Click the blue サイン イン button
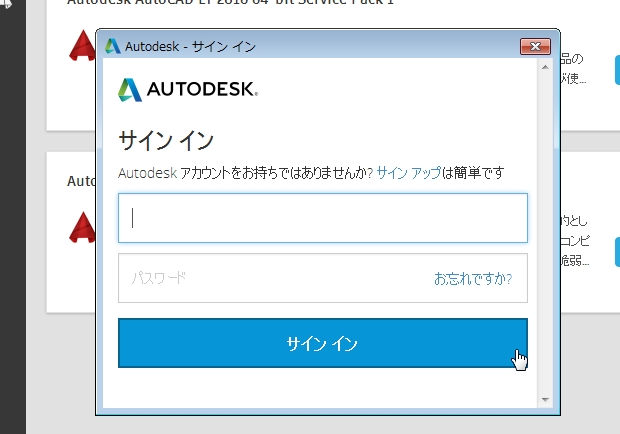The image size is (620, 434). (x=323, y=343)
